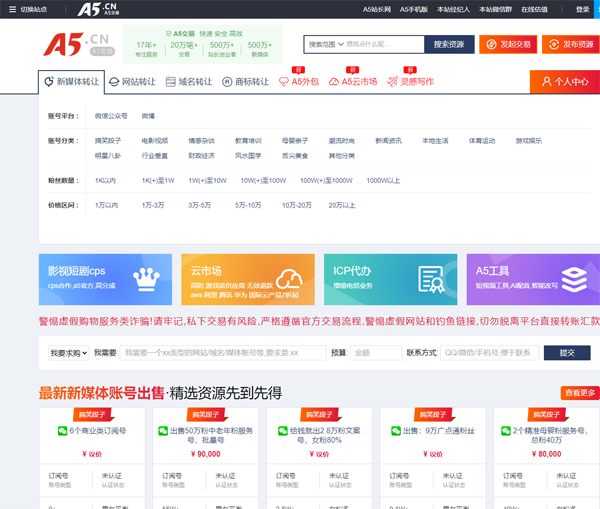Open the 在线估值 link
Image resolution: width=600 pixels, height=509 pixels.
click(535, 9)
